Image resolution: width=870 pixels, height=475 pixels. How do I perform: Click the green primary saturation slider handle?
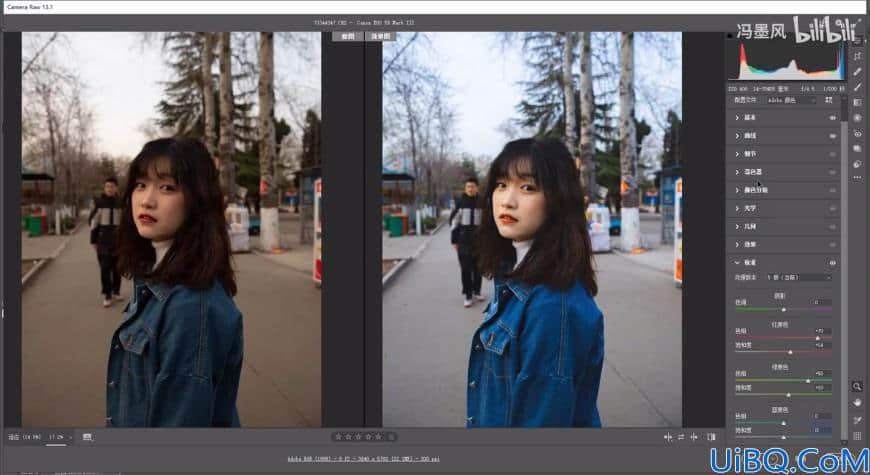788,395
